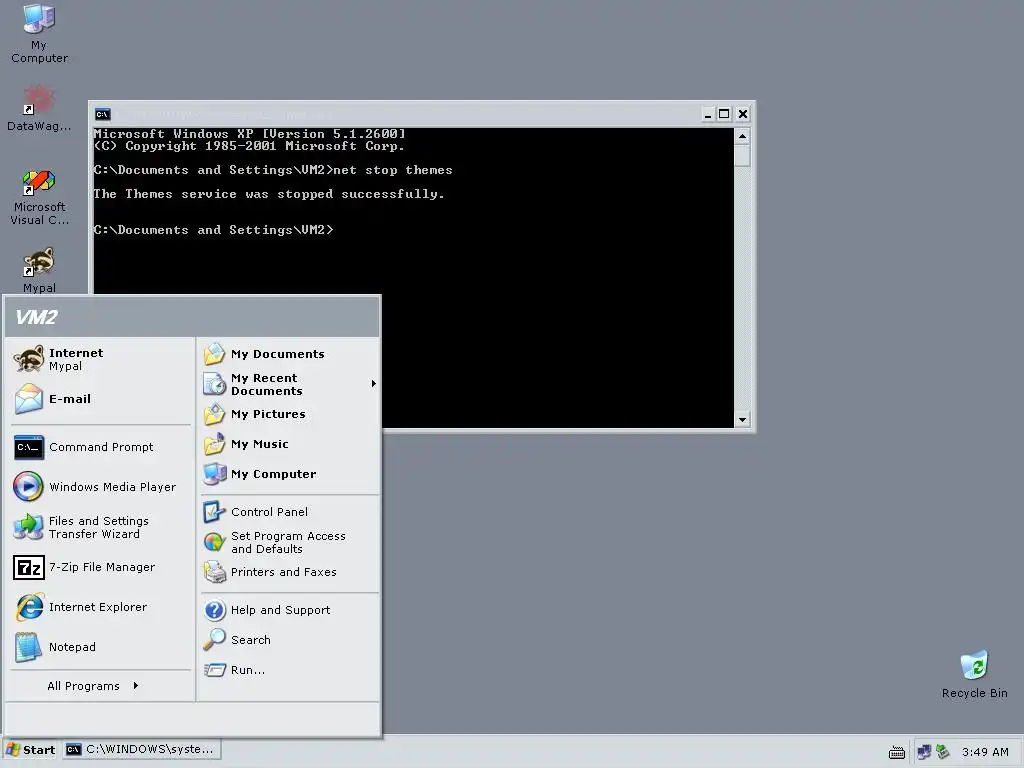
Task: Open Files and Settings Transfer Wizard
Action: coord(101,527)
